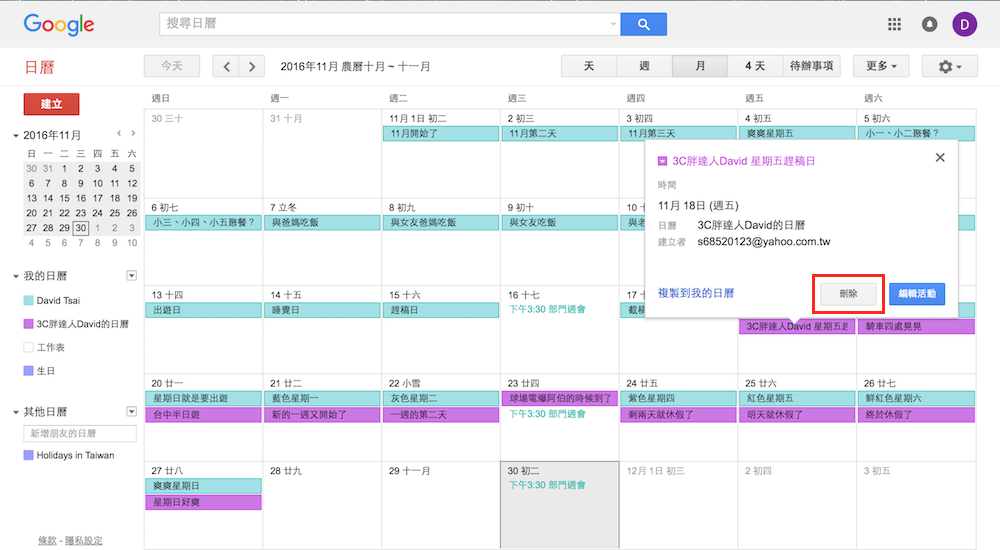
Task: Open the notifications bell
Action: [x=930, y=24]
